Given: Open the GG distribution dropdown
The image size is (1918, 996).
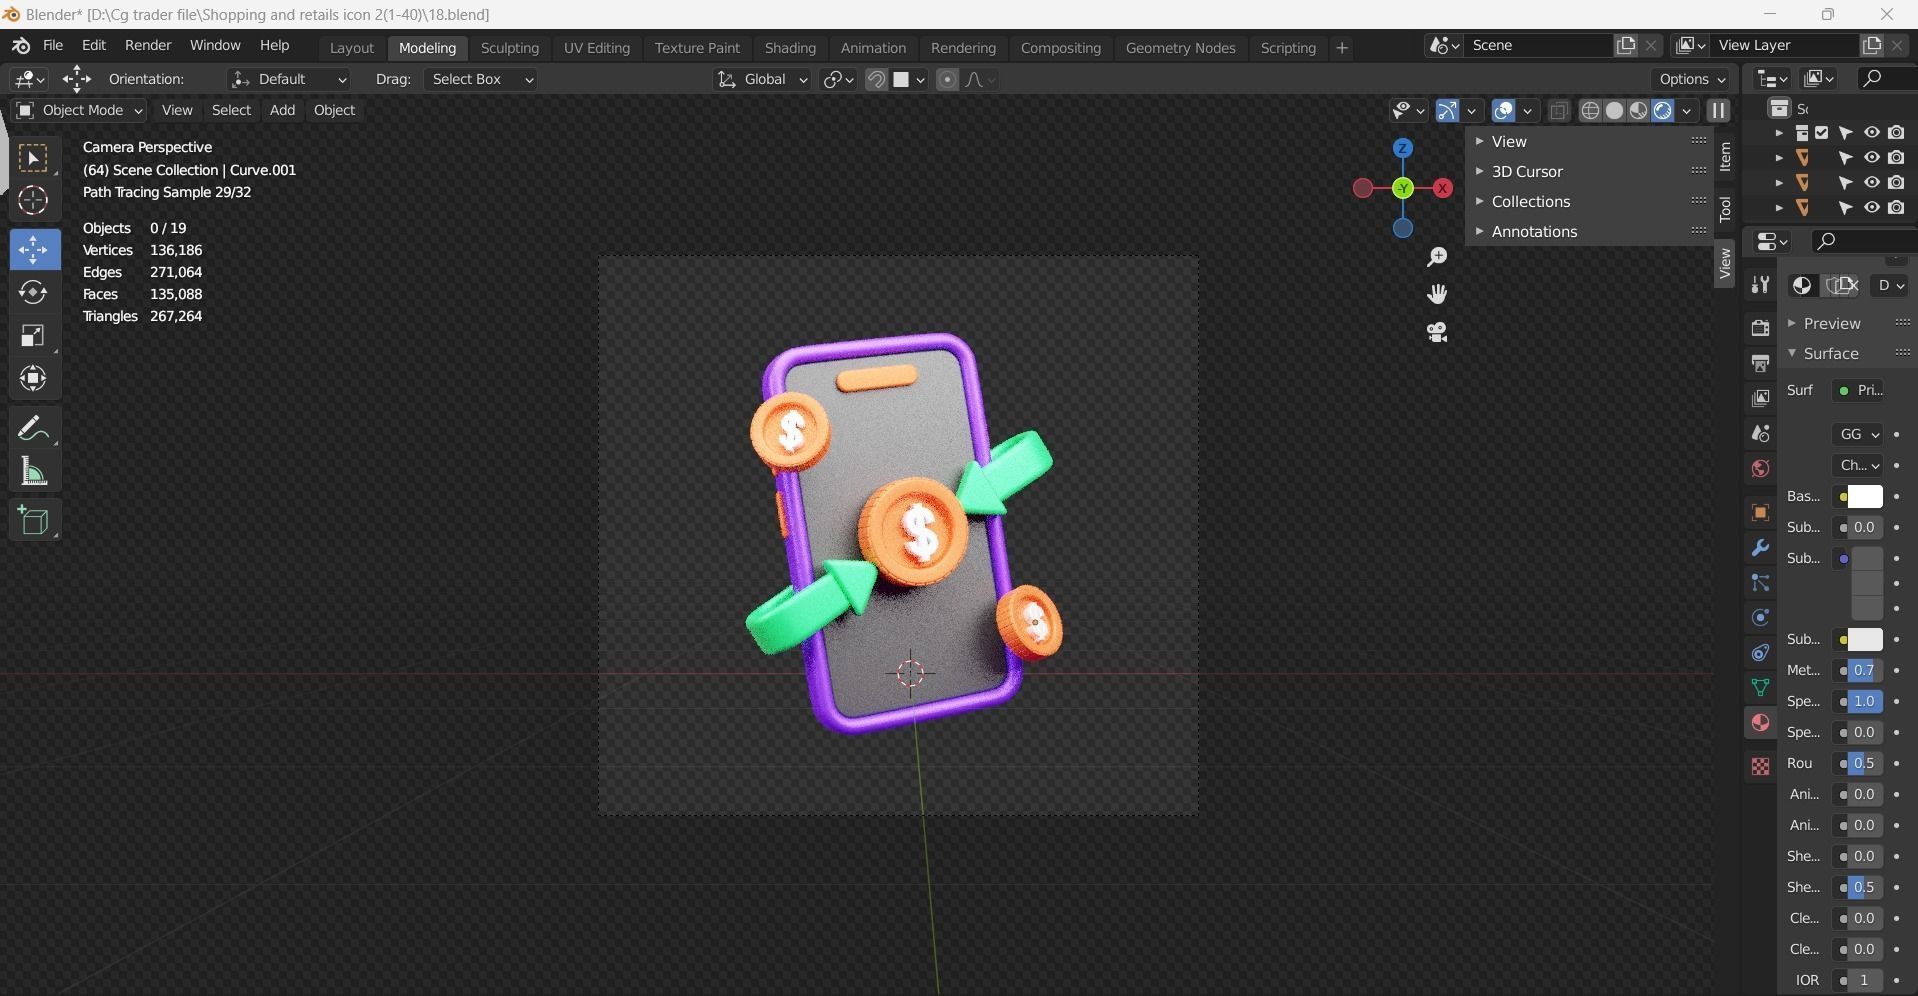Looking at the screenshot, I should pyautogui.click(x=1858, y=434).
